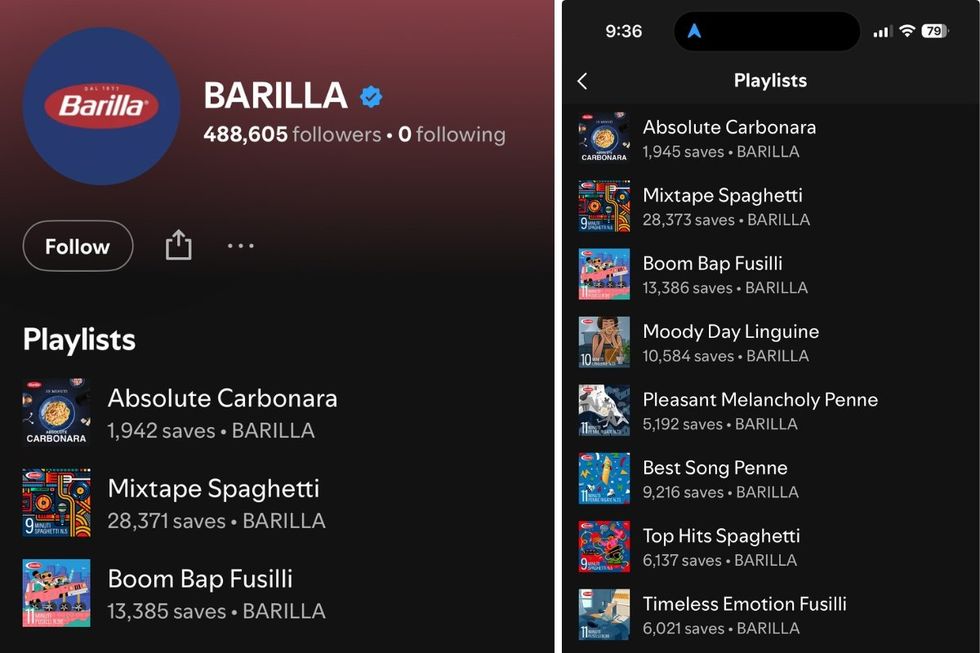Switch to the Playlists screen title
Image resolution: width=980 pixels, height=653 pixels.
pos(770,80)
